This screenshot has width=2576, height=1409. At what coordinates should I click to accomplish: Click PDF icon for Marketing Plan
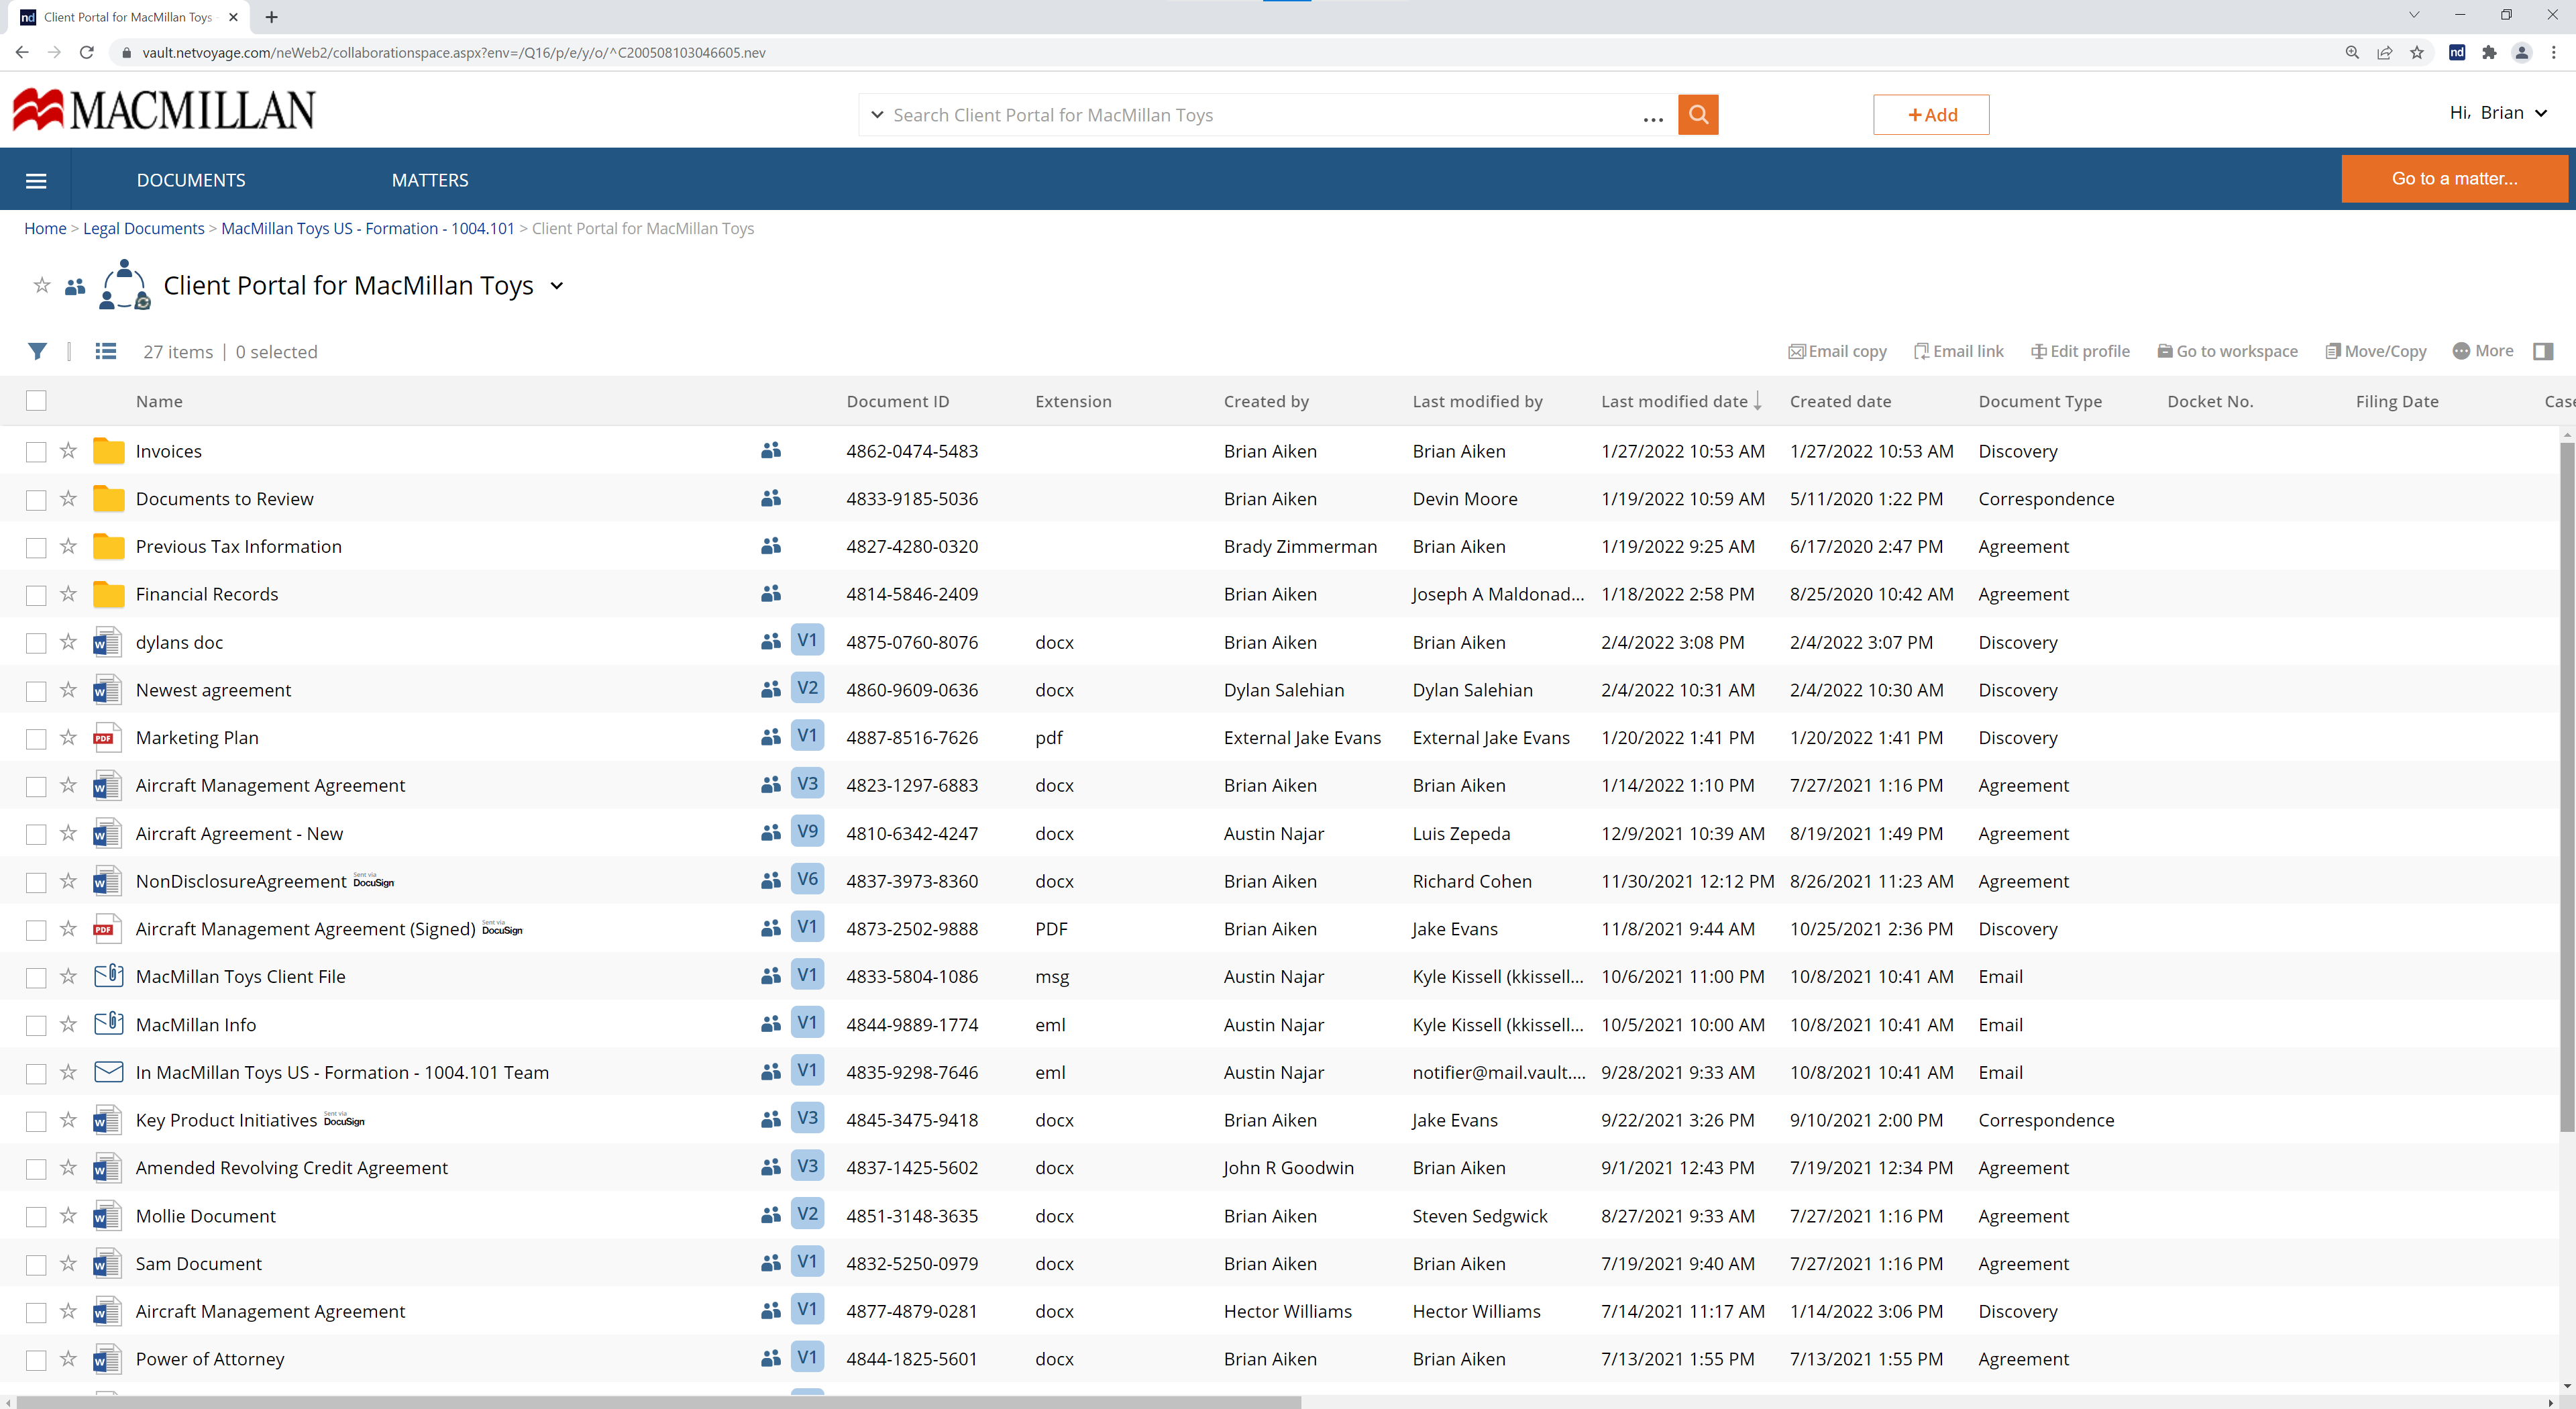tap(107, 737)
